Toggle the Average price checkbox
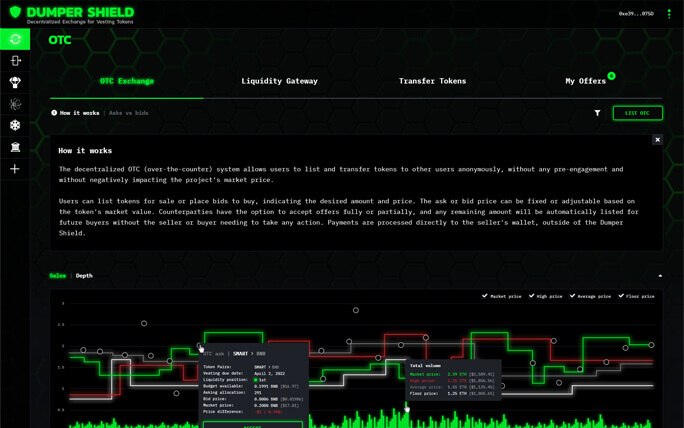Screen dimensions: 684x428 [x=572, y=296]
